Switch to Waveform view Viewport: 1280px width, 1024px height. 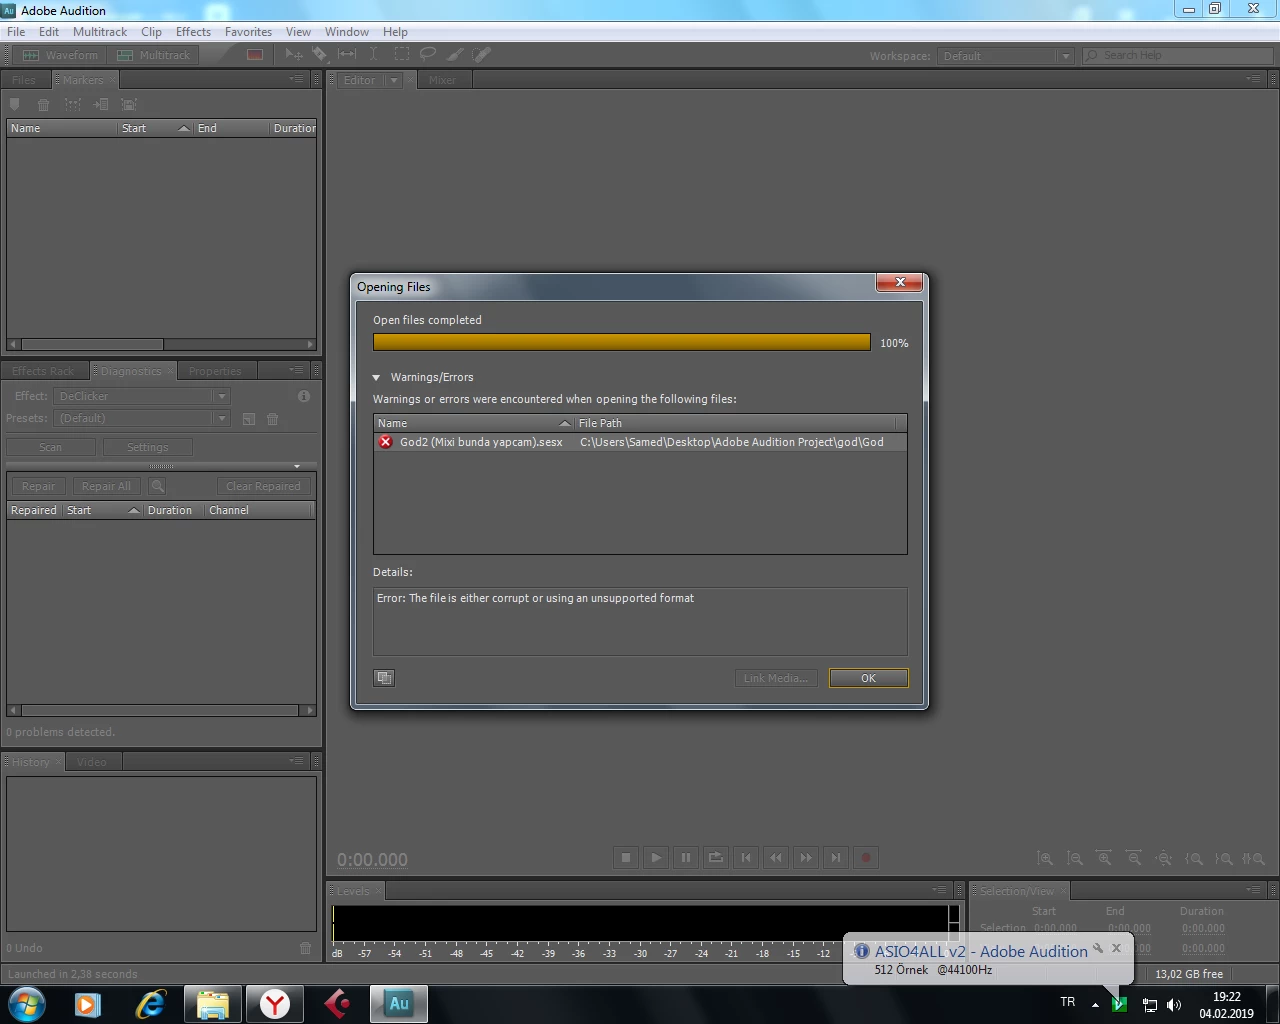point(60,55)
